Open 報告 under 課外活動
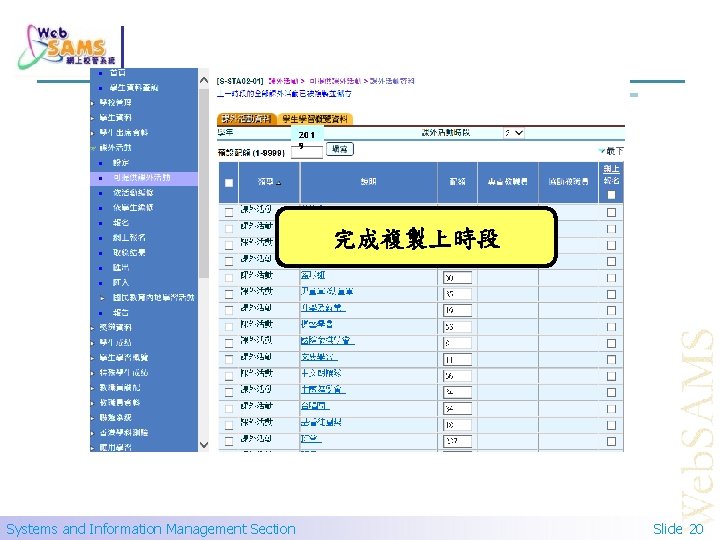This screenshot has width=720, height=540. (x=121, y=313)
